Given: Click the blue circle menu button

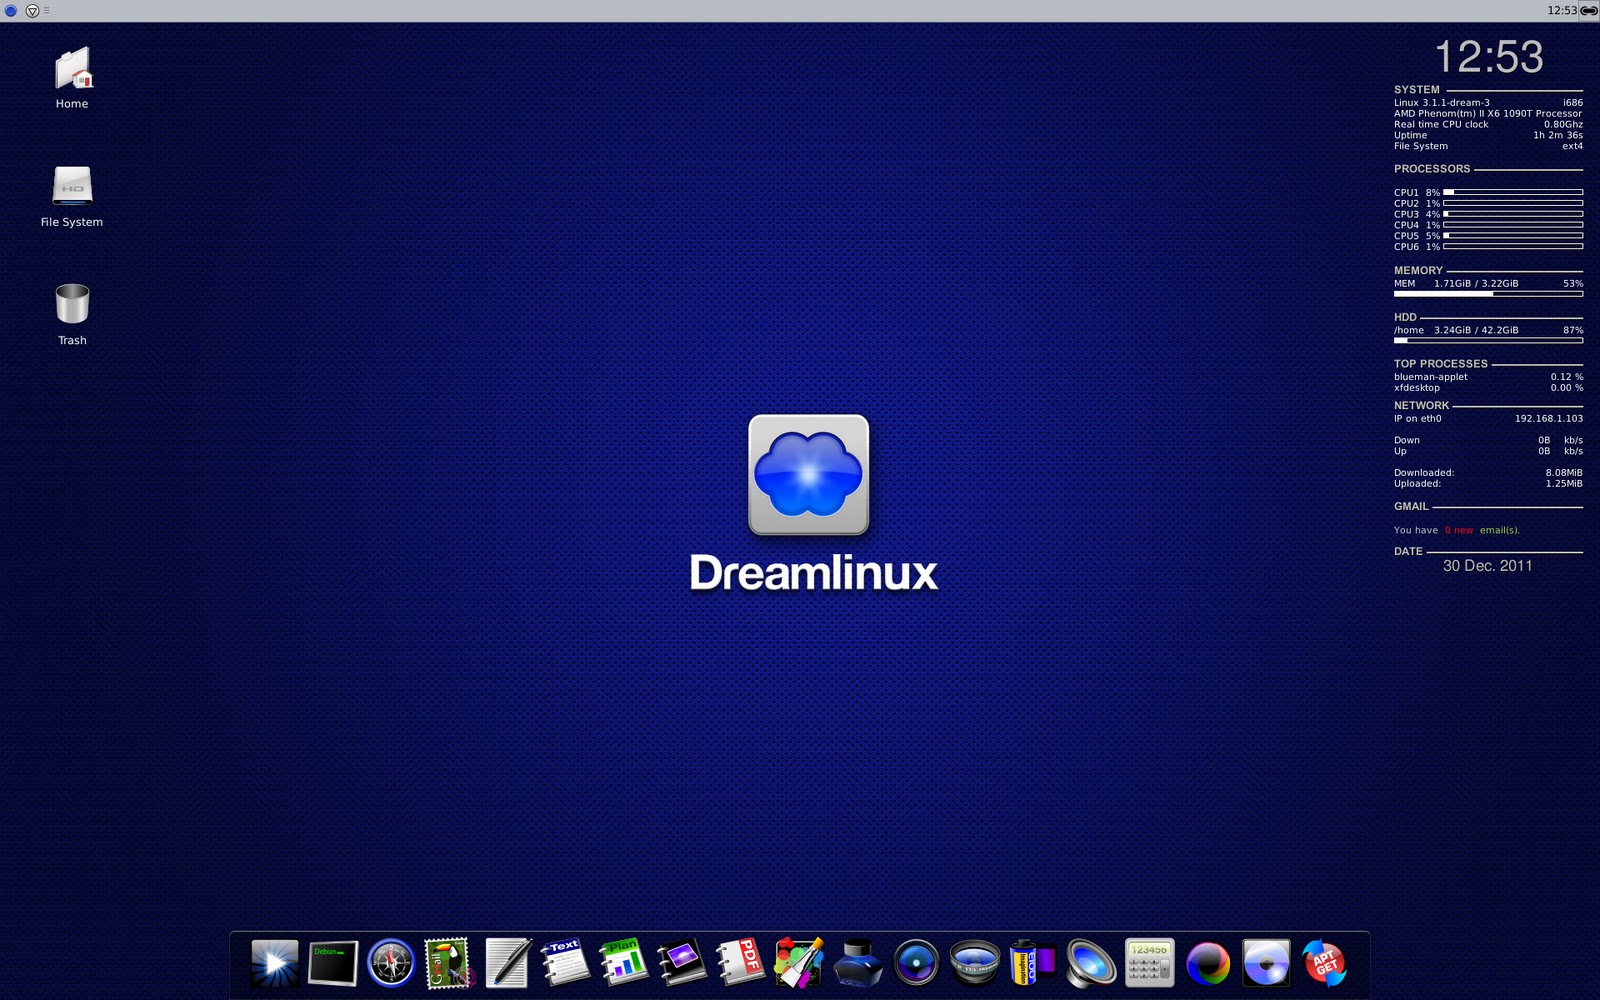Looking at the screenshot, I should tap(11, 11).
